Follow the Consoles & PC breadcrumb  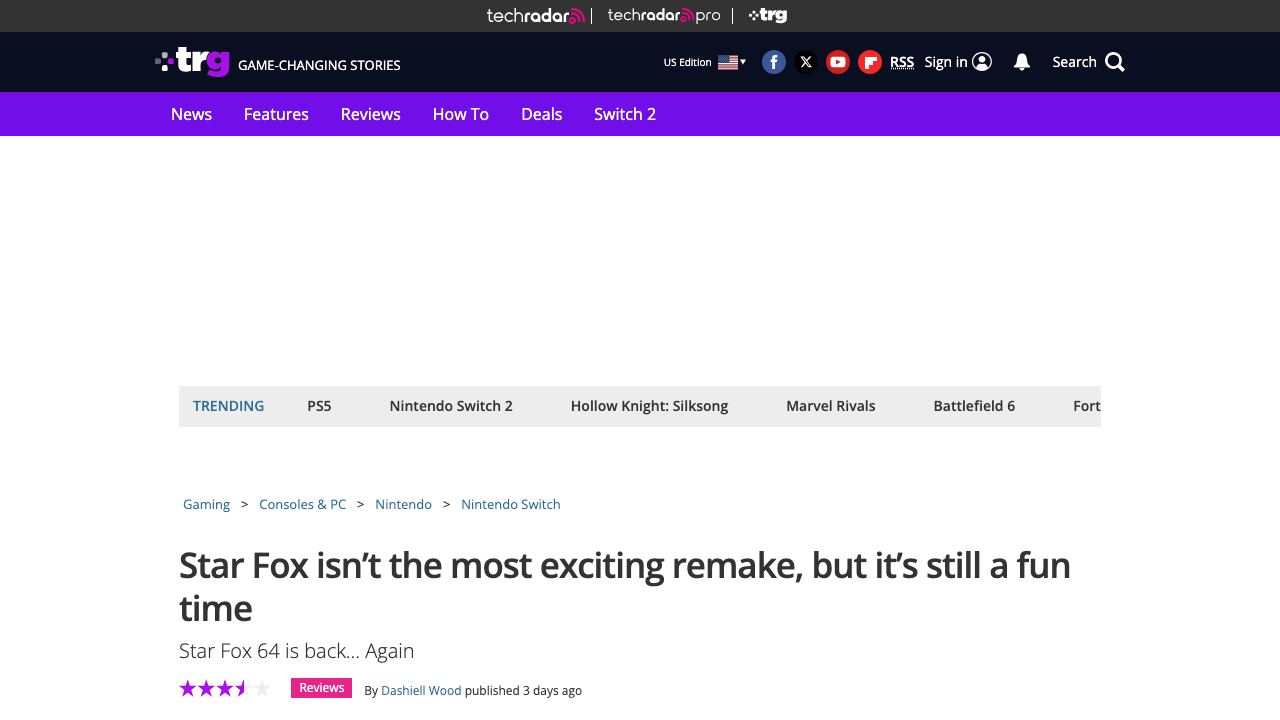[x=302, y=504]
